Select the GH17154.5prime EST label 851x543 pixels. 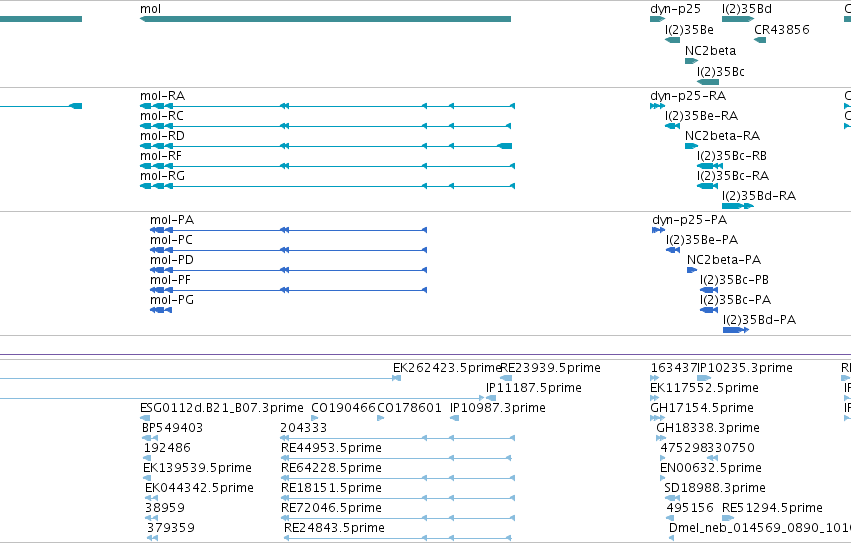[702, 408]
